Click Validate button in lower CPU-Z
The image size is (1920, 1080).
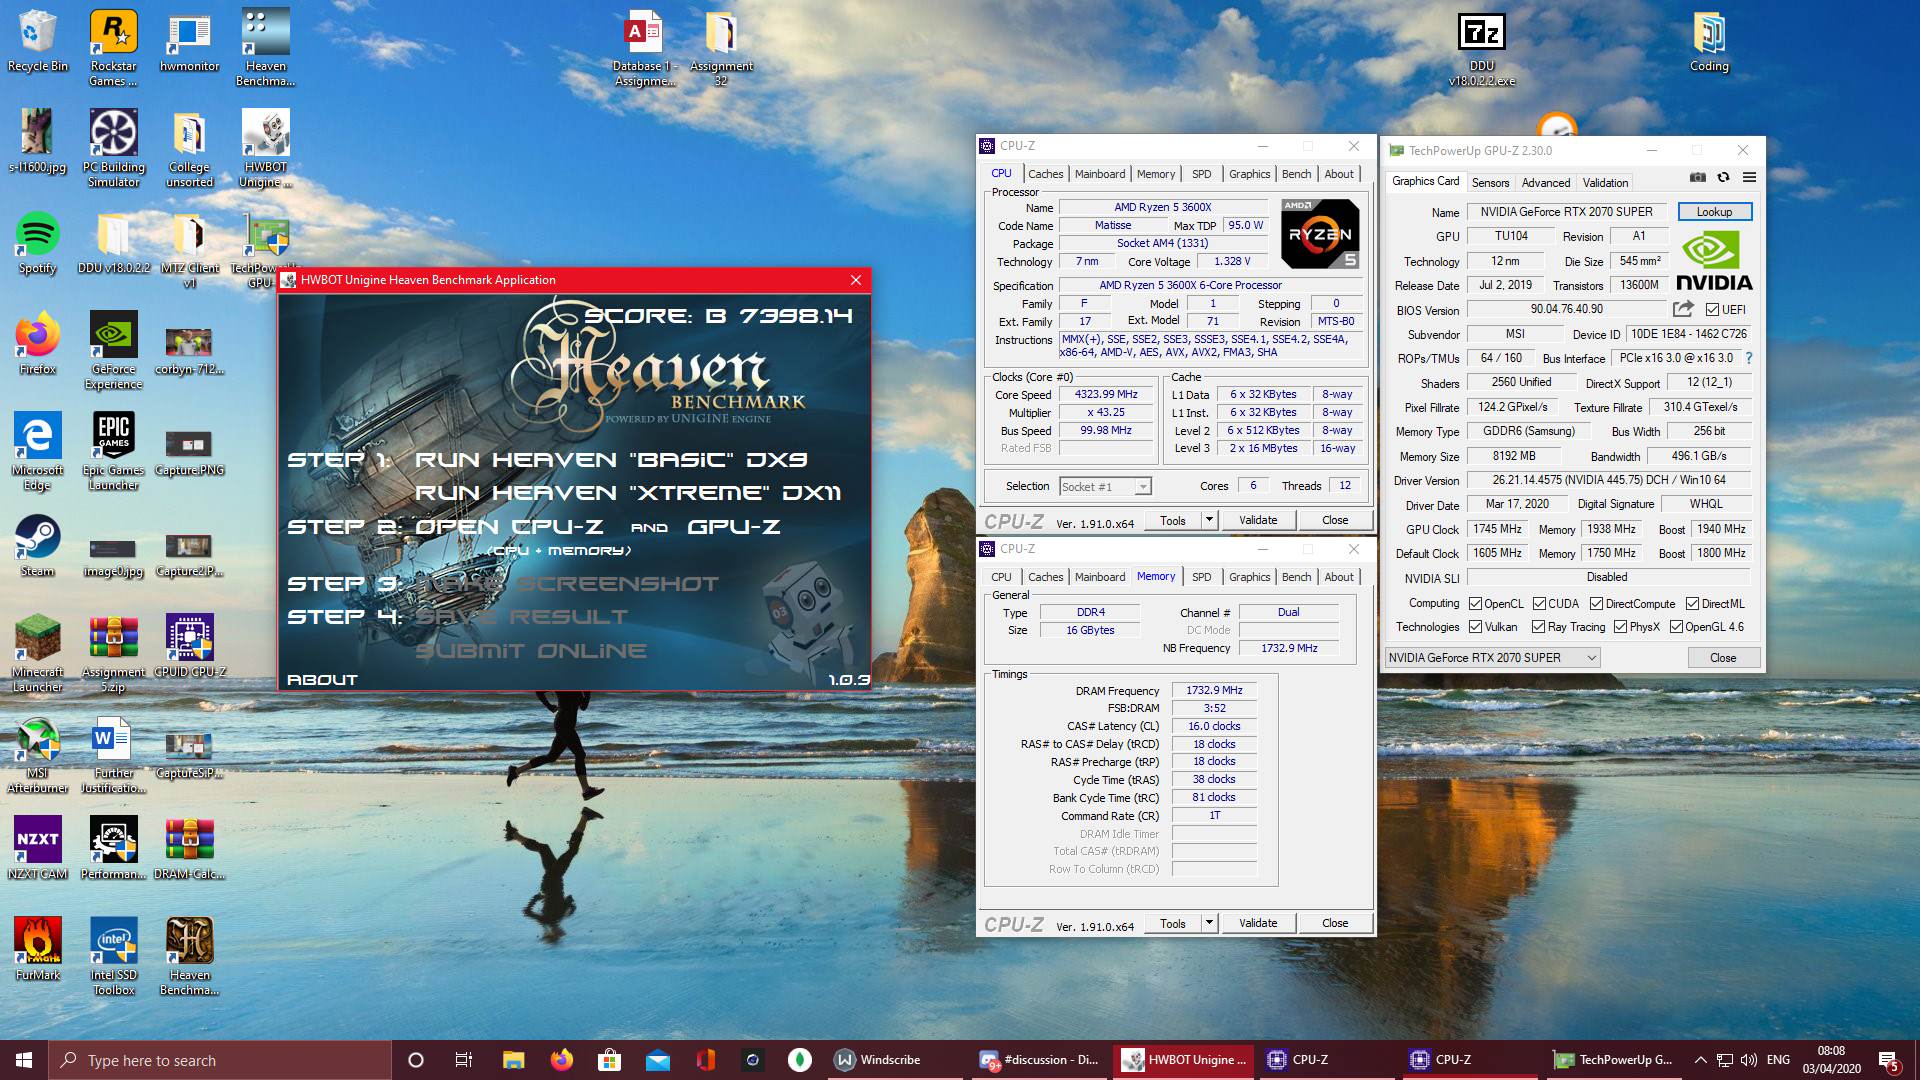point(1258,923)
